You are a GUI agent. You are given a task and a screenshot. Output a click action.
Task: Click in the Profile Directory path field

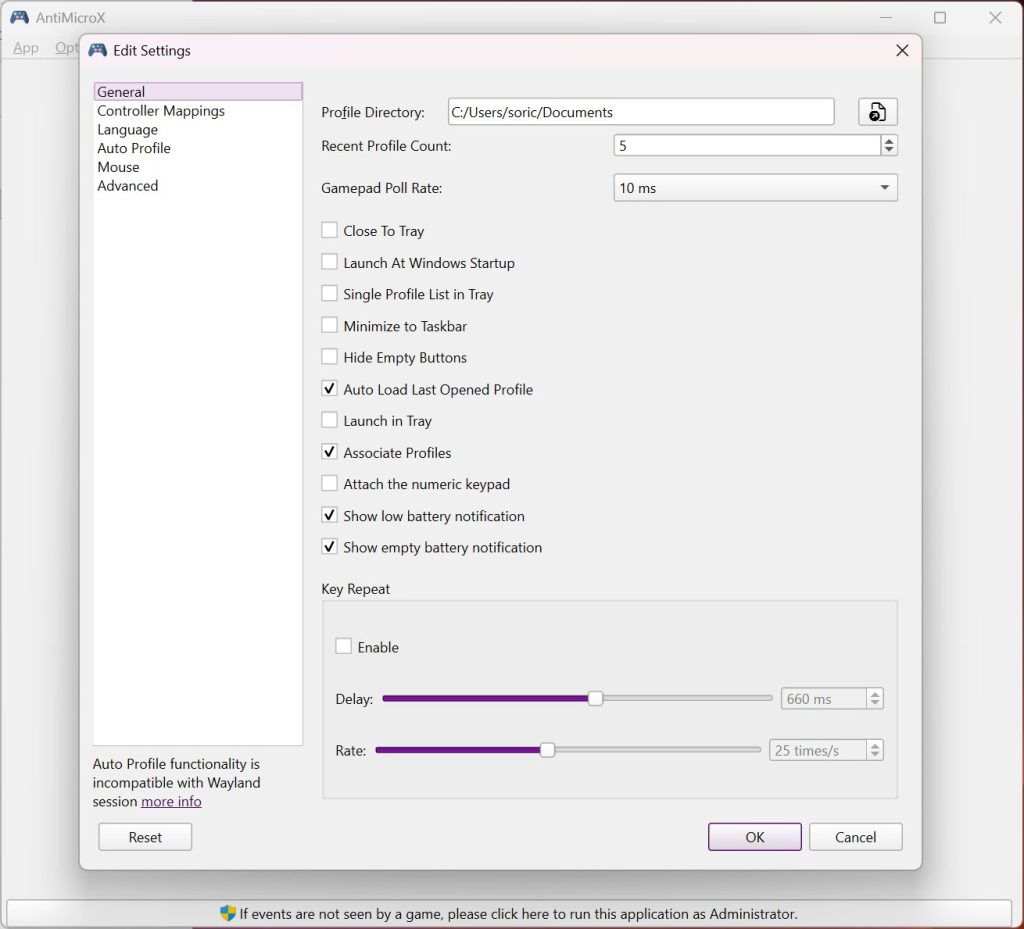point(641,112)
